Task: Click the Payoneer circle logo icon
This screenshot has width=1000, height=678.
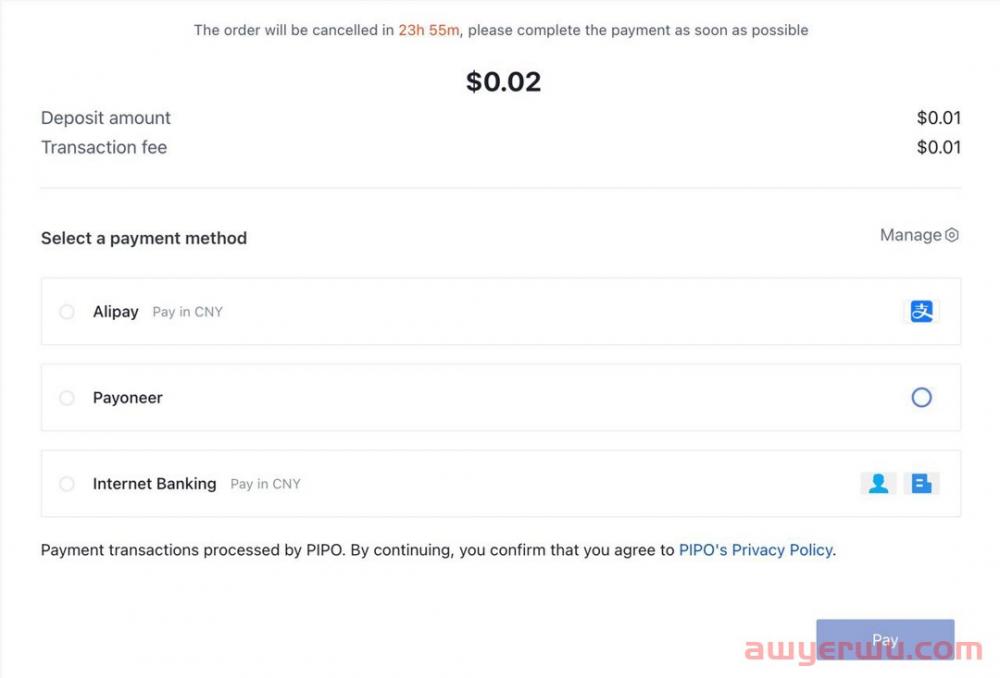Action: [x=921, y=398]
